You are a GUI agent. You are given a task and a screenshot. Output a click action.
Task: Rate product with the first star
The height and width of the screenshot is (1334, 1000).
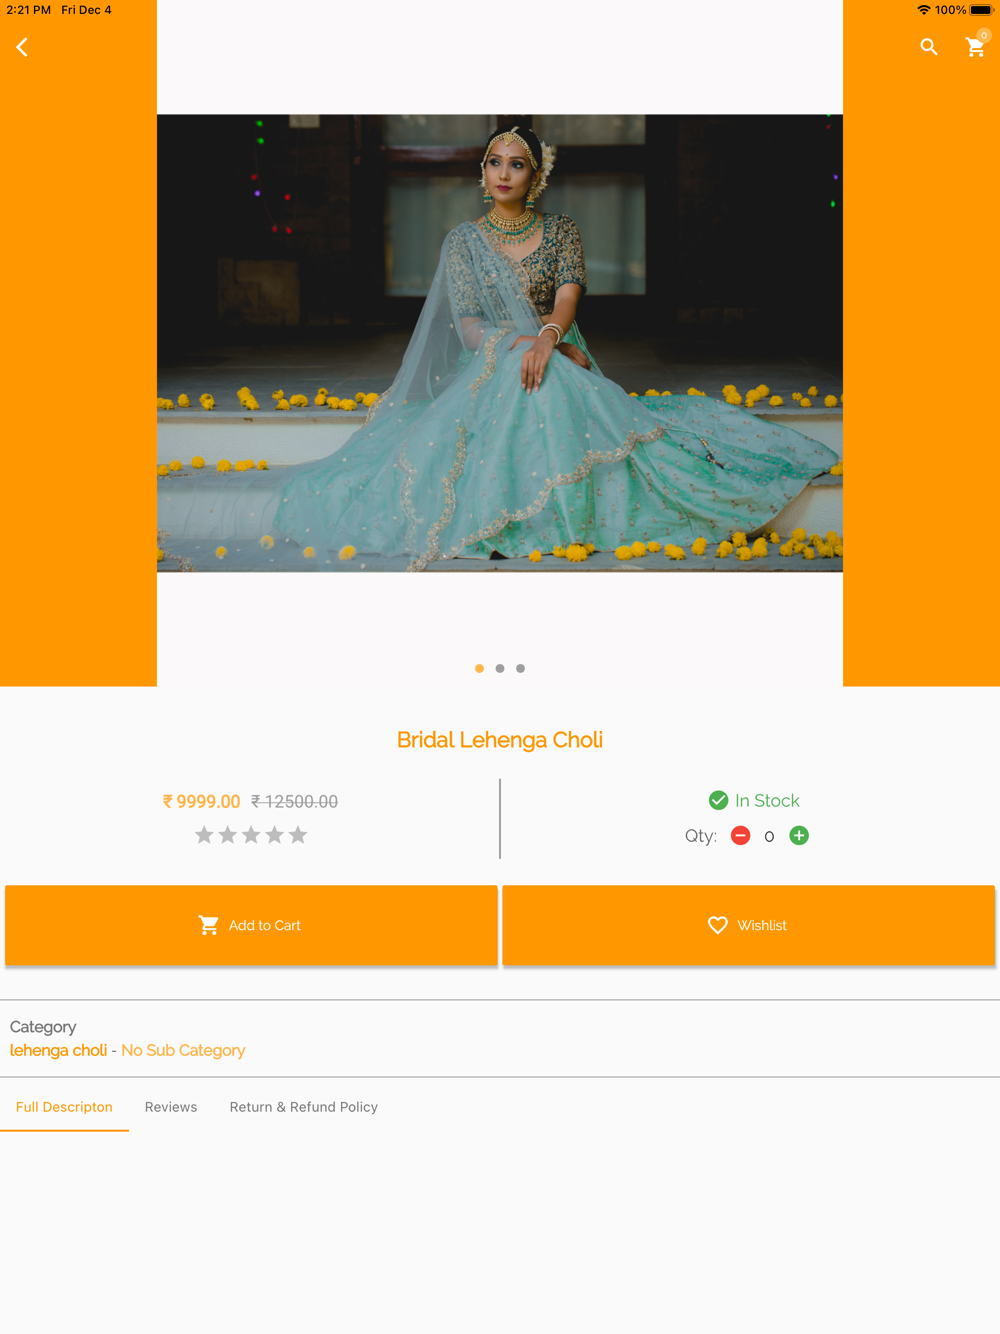(x=204, y=835)
